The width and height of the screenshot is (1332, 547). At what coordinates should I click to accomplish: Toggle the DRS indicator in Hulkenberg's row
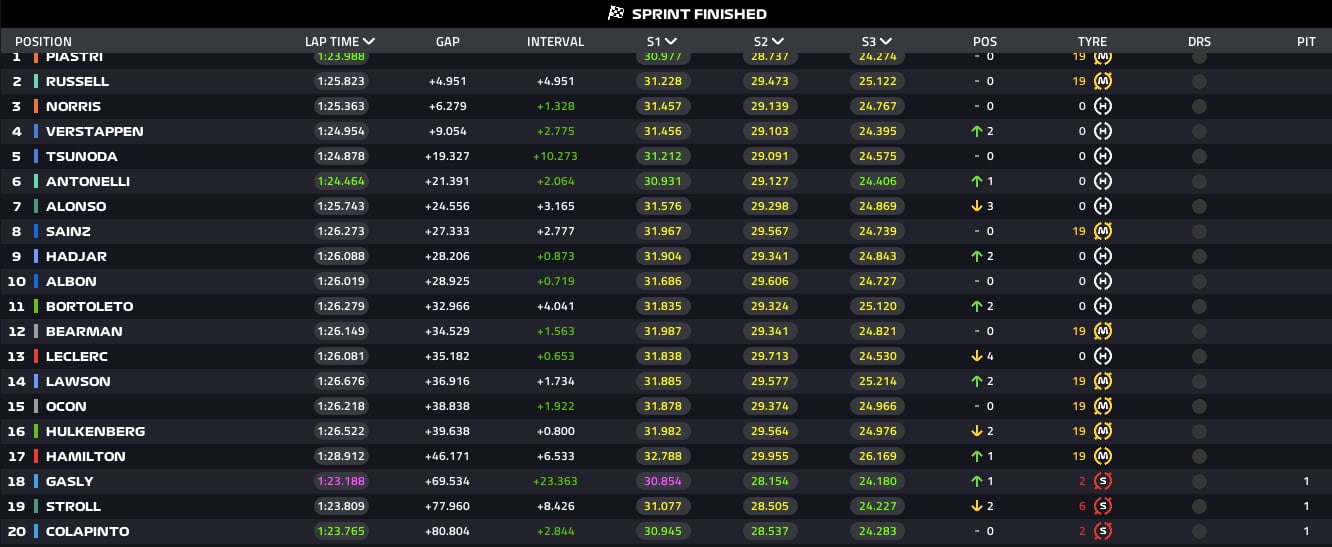(1199, 431)
